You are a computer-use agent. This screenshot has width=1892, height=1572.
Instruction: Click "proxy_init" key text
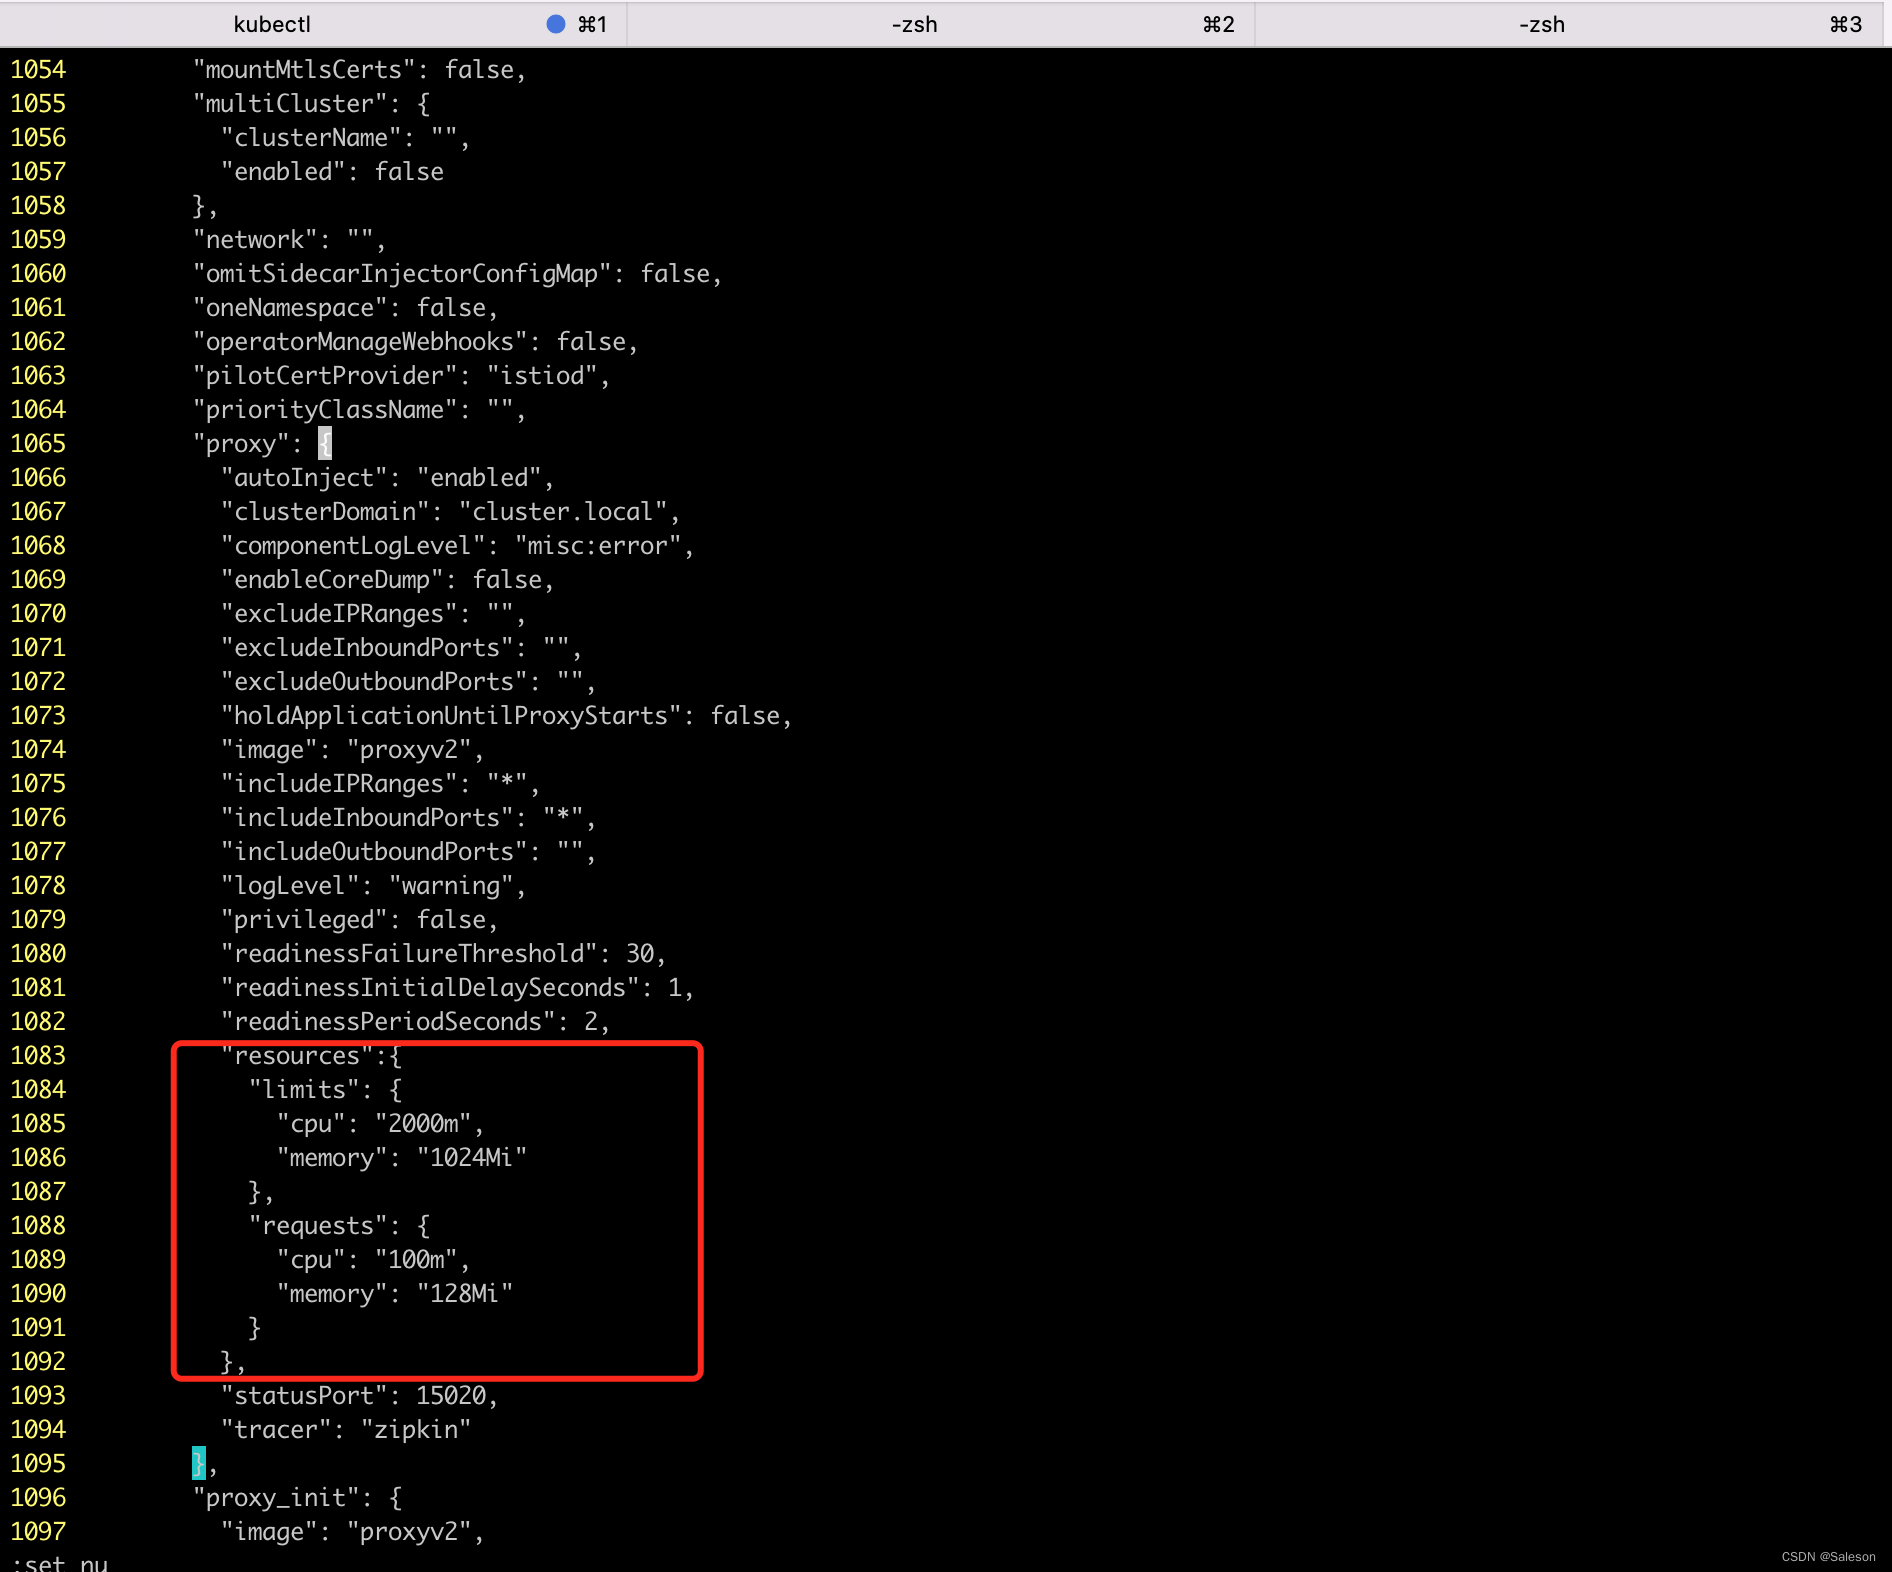pyautogui.click(x=276, y=1498)
